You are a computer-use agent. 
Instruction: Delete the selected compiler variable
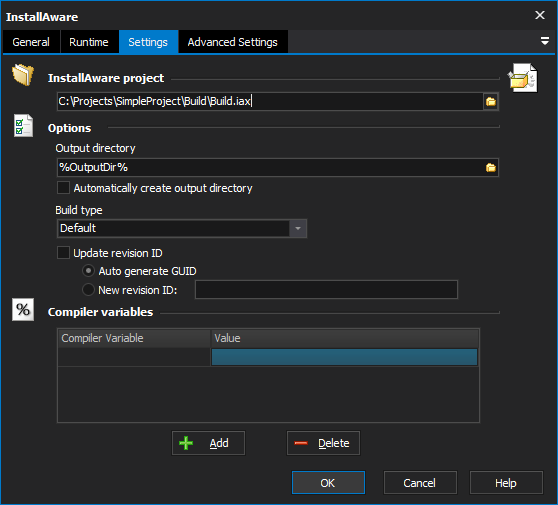[323, 443]
